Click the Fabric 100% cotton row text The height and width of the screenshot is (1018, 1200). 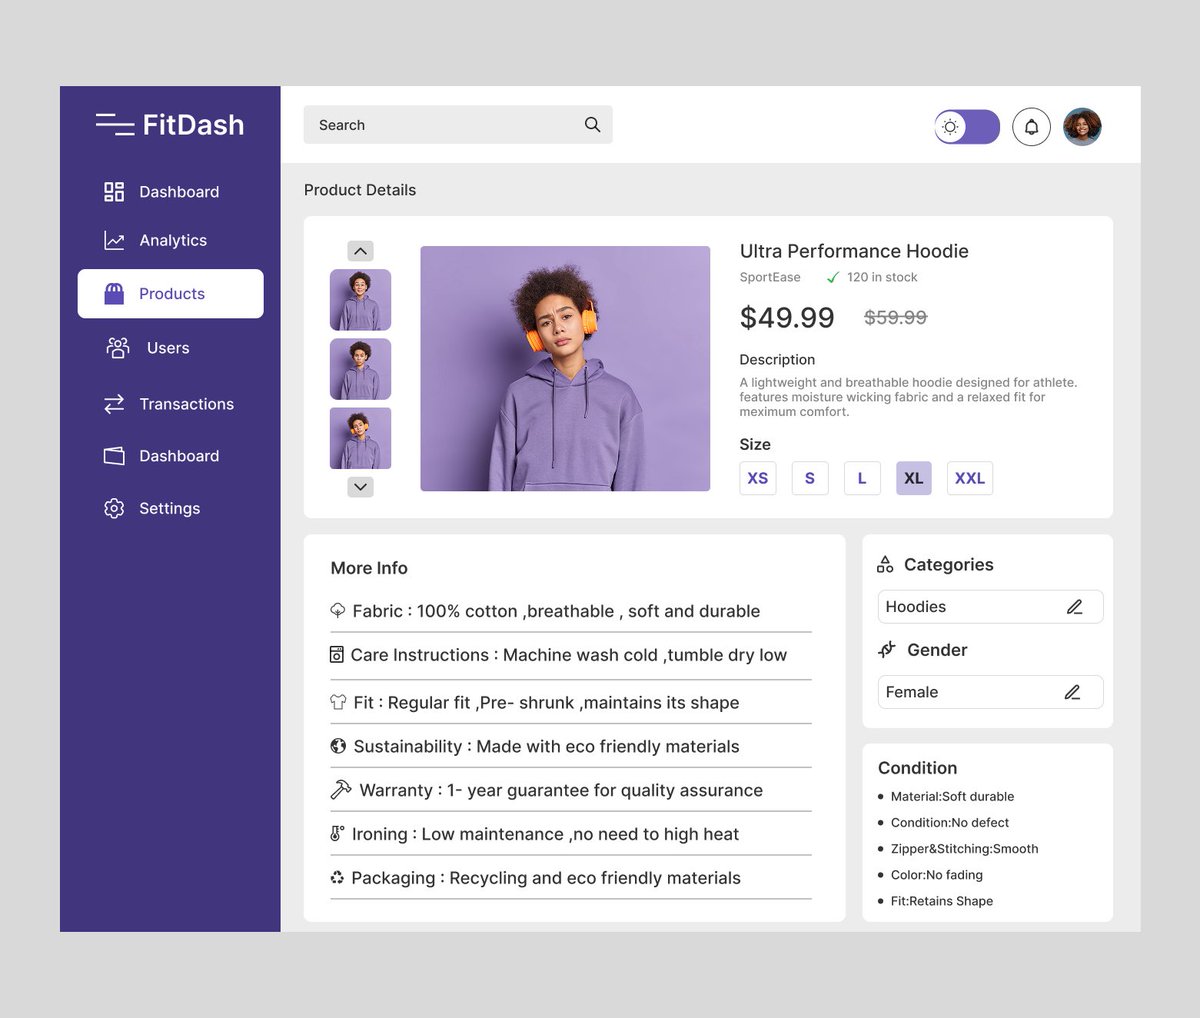556,611
